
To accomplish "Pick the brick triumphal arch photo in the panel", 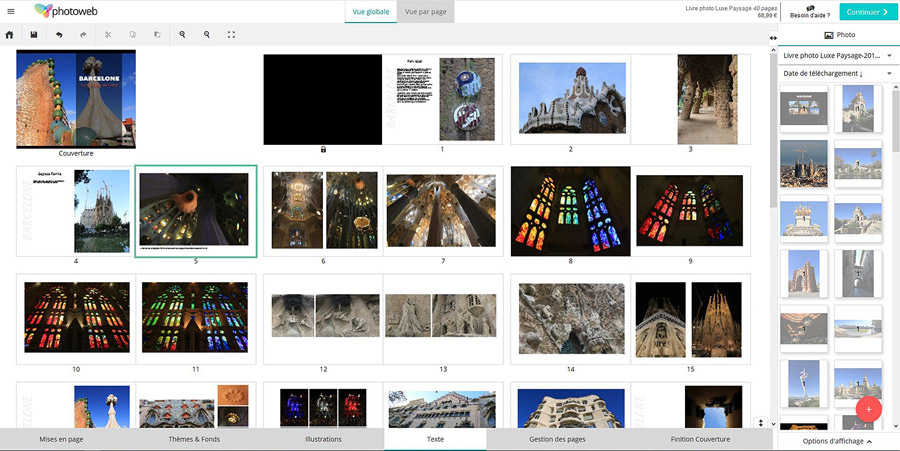I will [804, 274].
